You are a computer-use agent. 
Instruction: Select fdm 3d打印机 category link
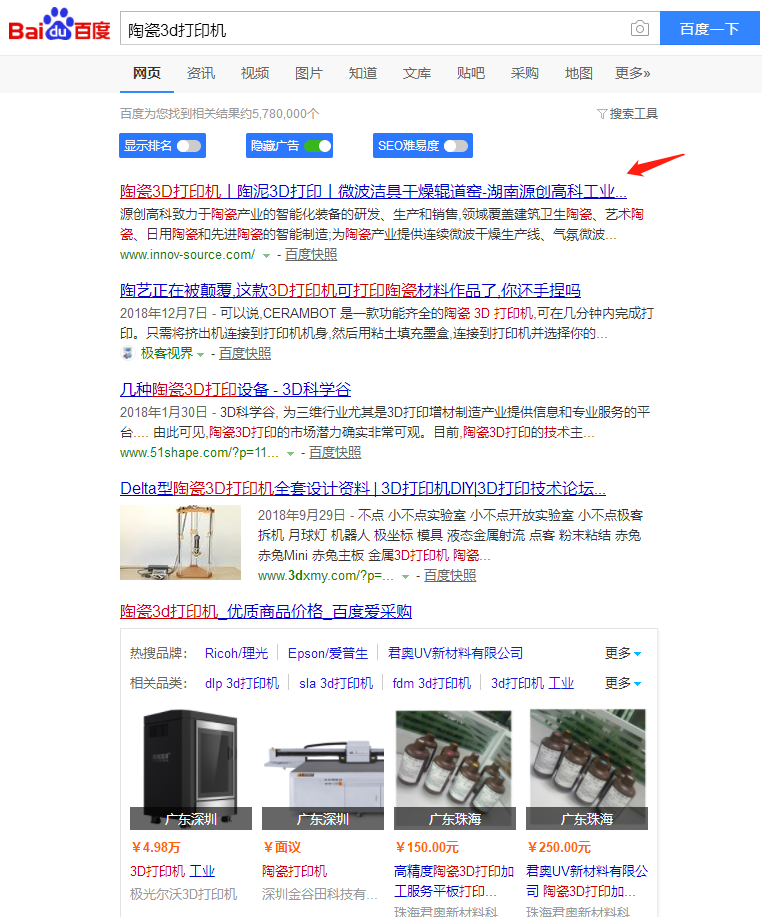pos(432,683)
